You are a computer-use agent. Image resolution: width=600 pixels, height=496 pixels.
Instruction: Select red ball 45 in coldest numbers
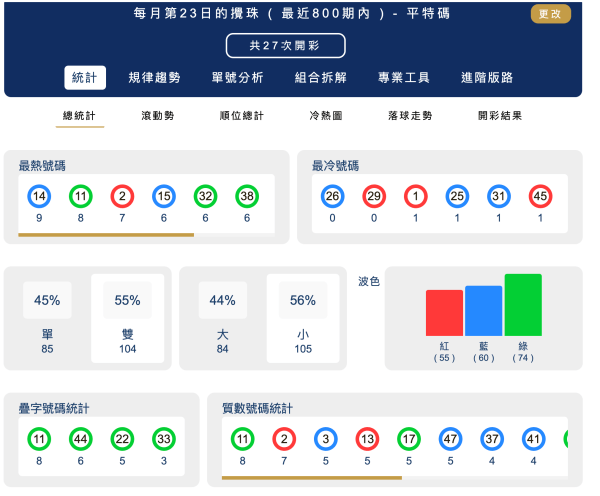coord(539,197)
